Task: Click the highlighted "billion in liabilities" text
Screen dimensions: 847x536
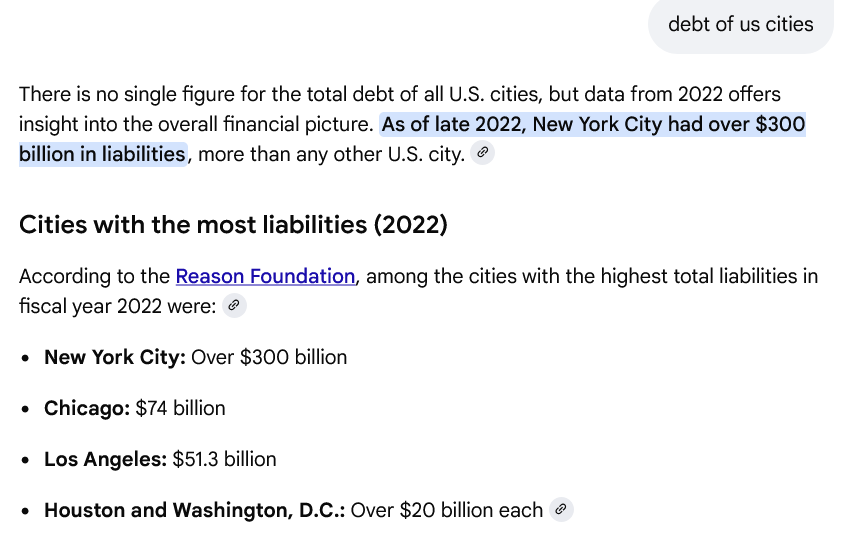Action: coord(102,154)
